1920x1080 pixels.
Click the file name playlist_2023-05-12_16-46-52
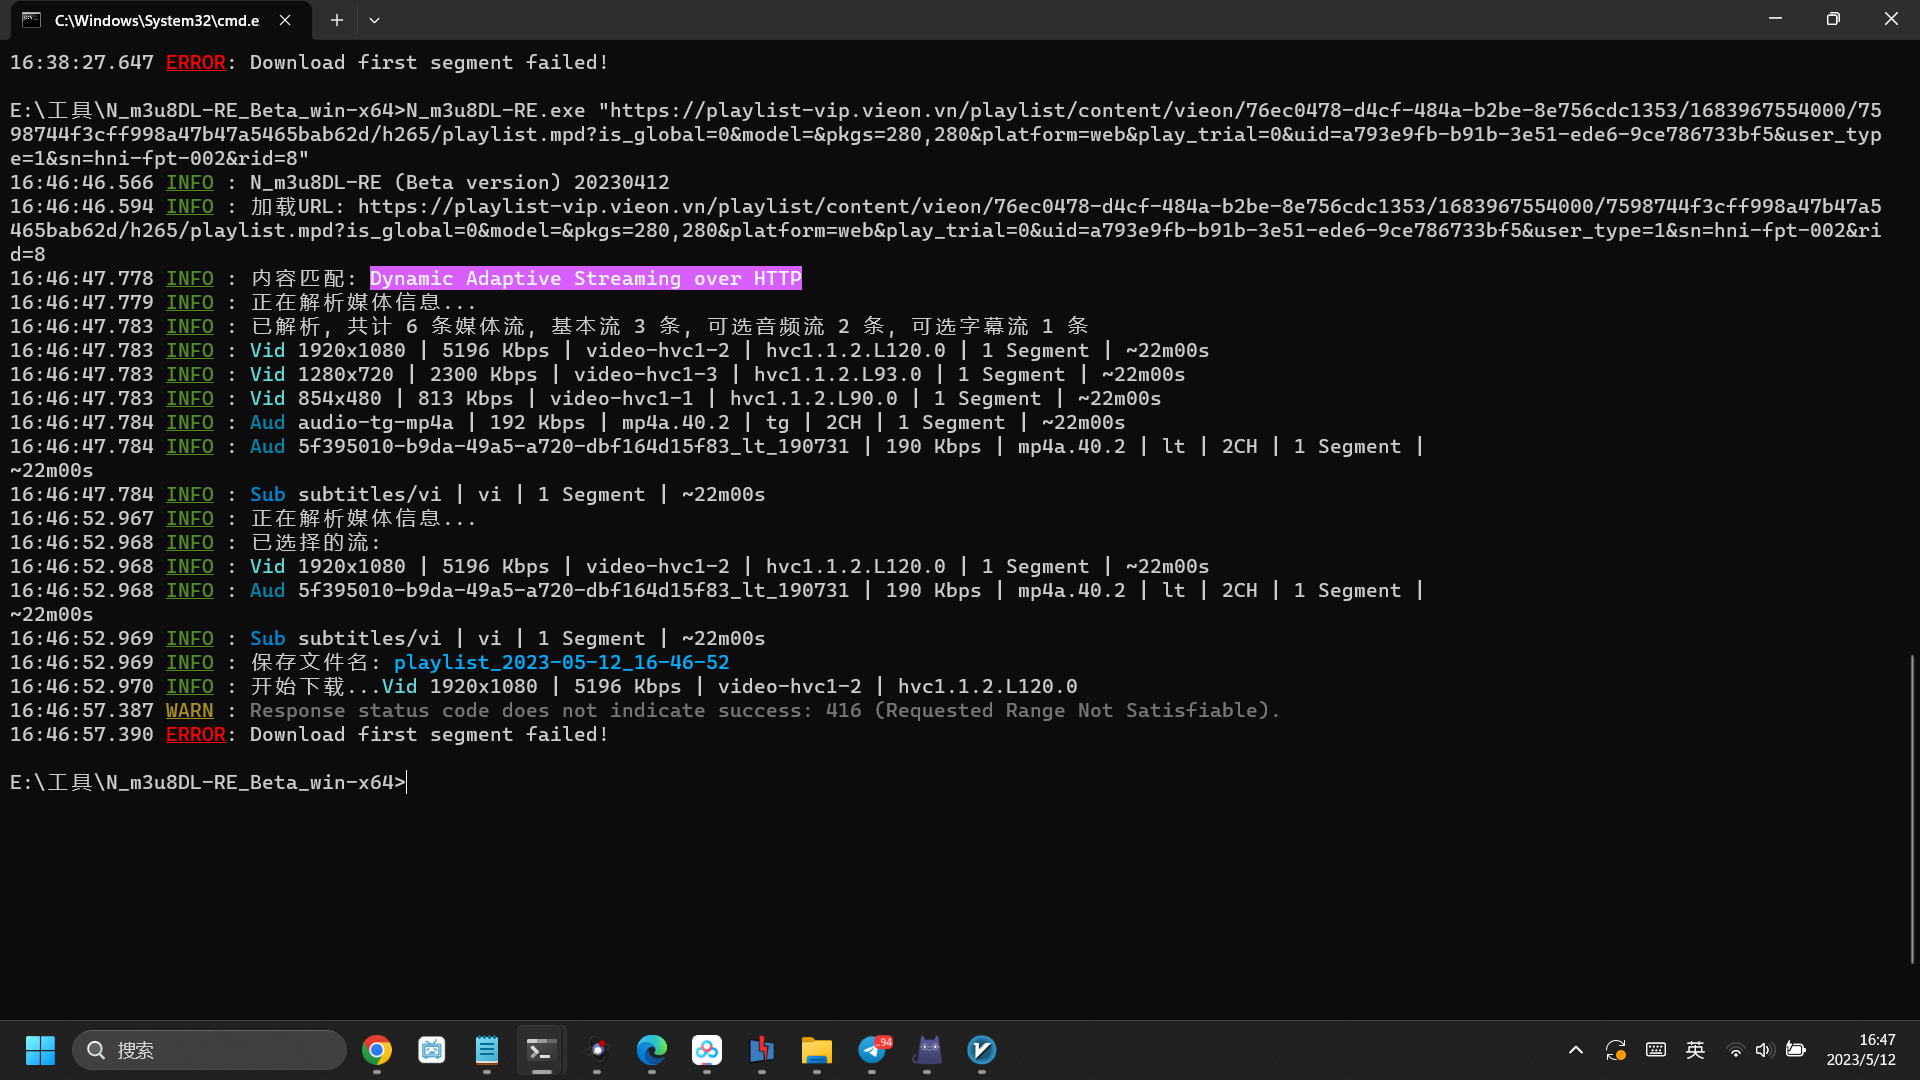click(x=562, y=663)
